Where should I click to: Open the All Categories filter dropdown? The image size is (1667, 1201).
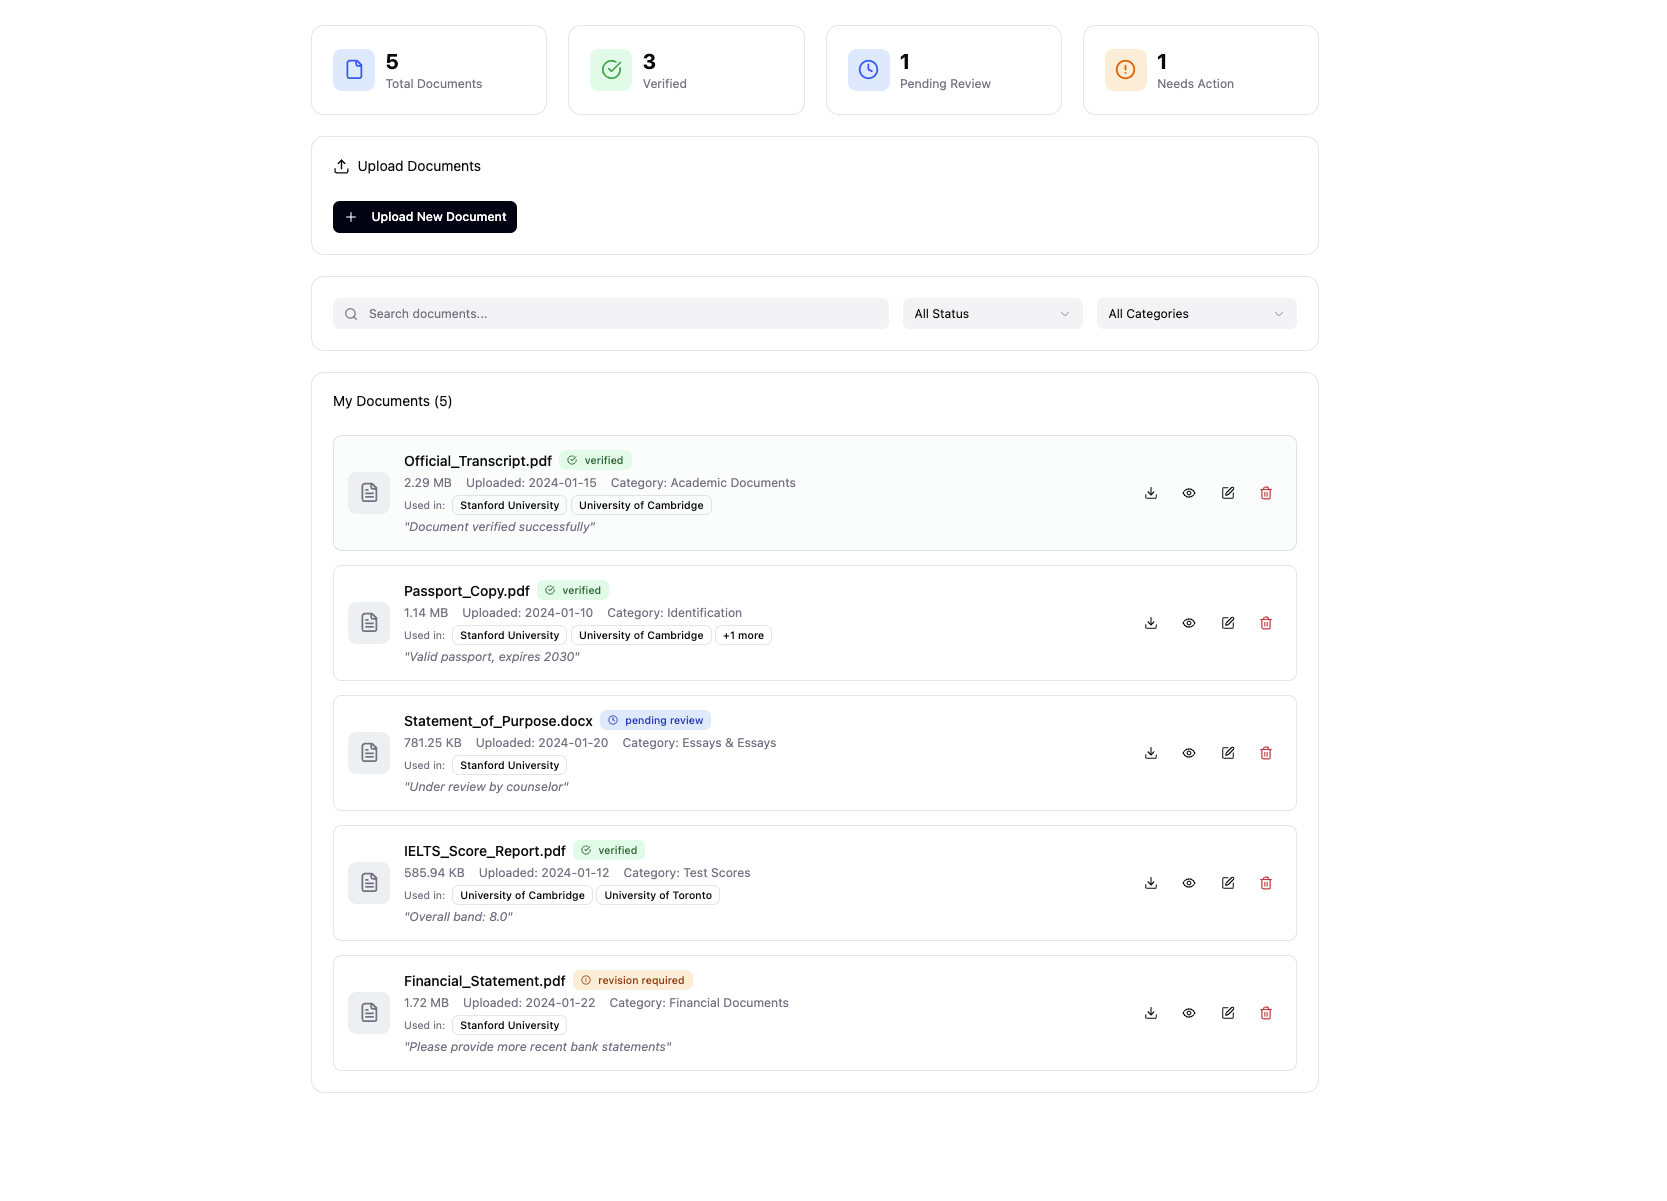(x=1196, y=314)
